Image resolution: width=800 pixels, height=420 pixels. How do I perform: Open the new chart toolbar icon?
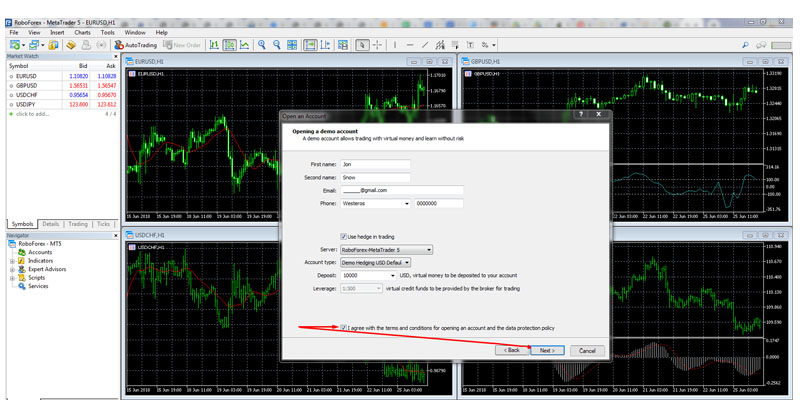(x=15, y=45)
